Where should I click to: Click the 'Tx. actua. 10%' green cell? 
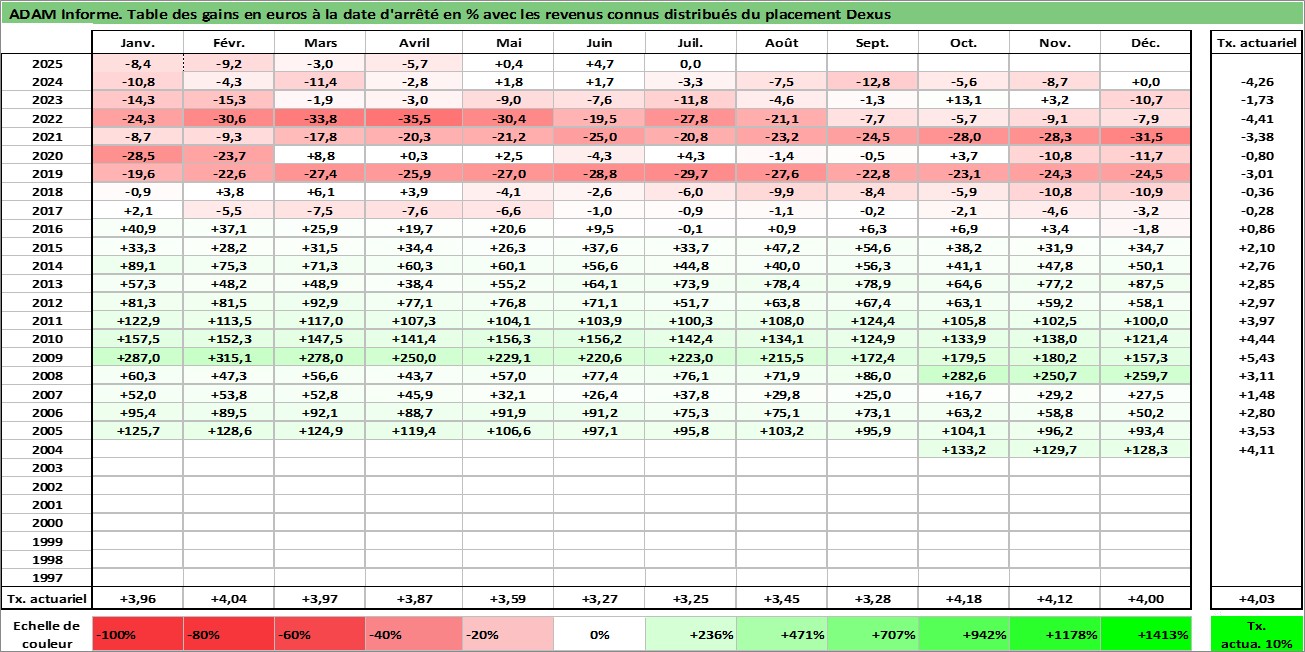1257,634
